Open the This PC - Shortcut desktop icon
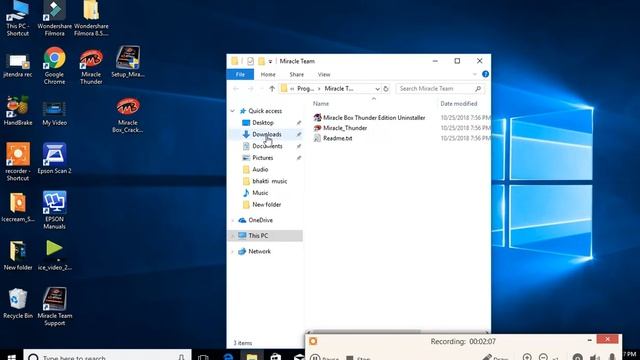Screen dimensions: 640x360 click(x=17, y=18)
